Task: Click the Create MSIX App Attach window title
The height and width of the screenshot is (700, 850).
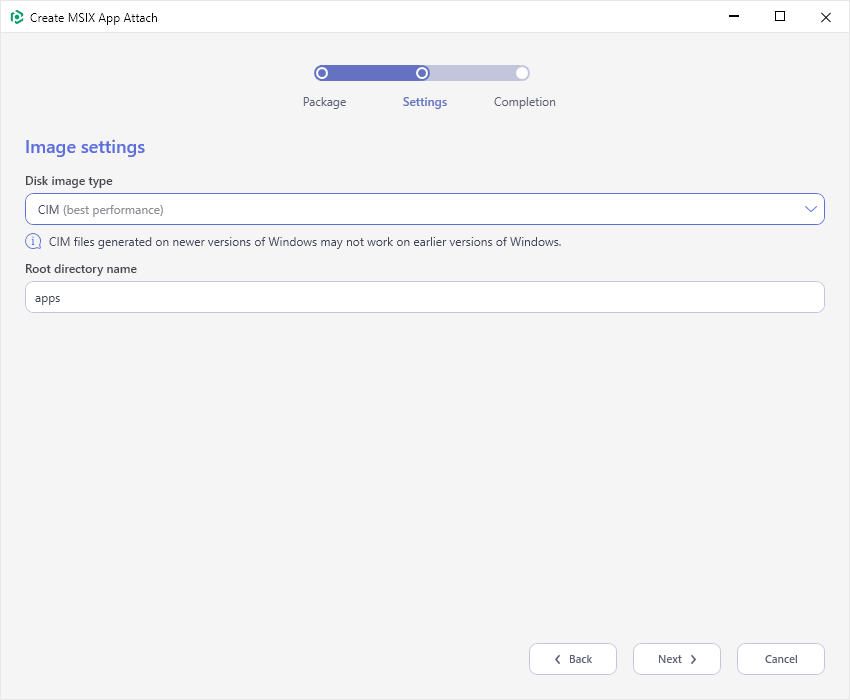Action: tap(94, 18)
